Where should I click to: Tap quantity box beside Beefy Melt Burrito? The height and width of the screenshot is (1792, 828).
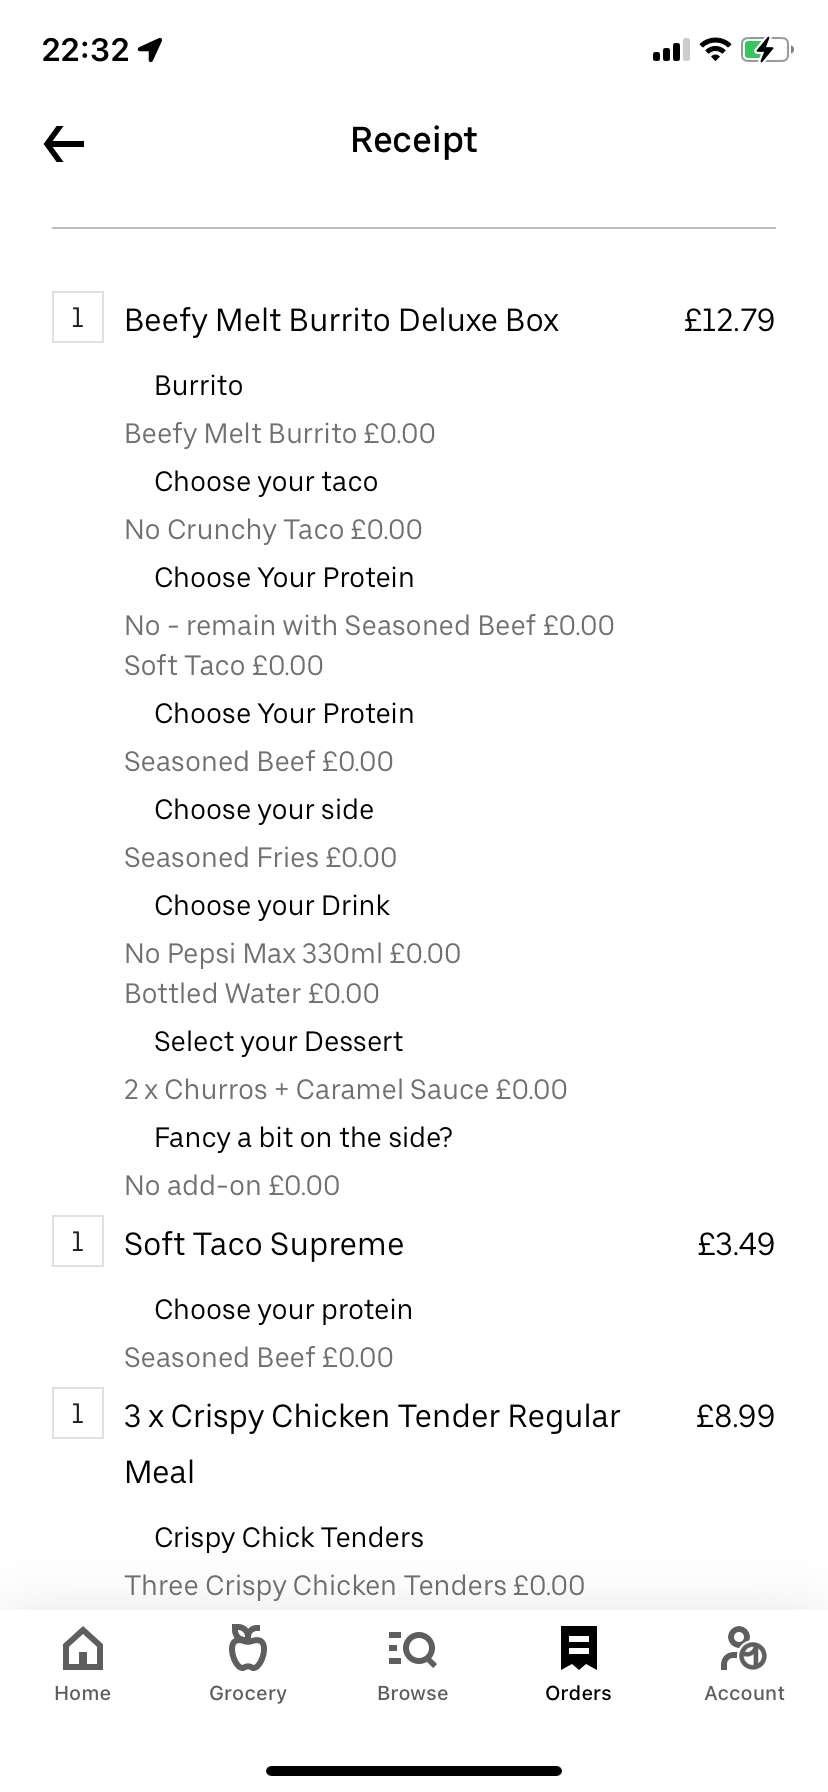(x=78, y=318)
